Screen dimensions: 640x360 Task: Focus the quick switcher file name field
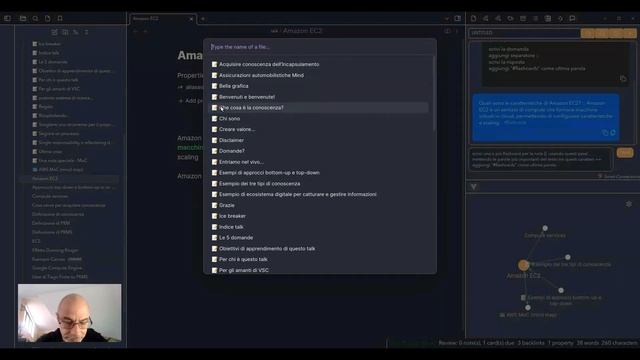(320, 47)
